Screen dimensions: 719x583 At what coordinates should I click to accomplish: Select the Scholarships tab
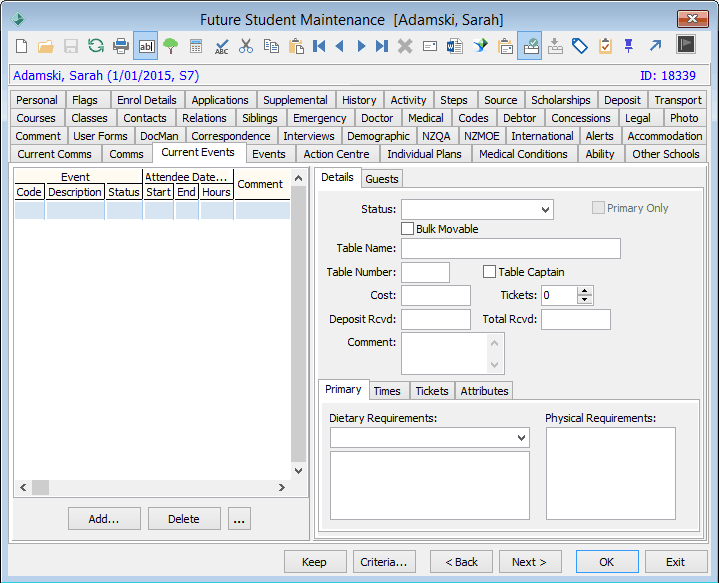[x=561, y=100]
